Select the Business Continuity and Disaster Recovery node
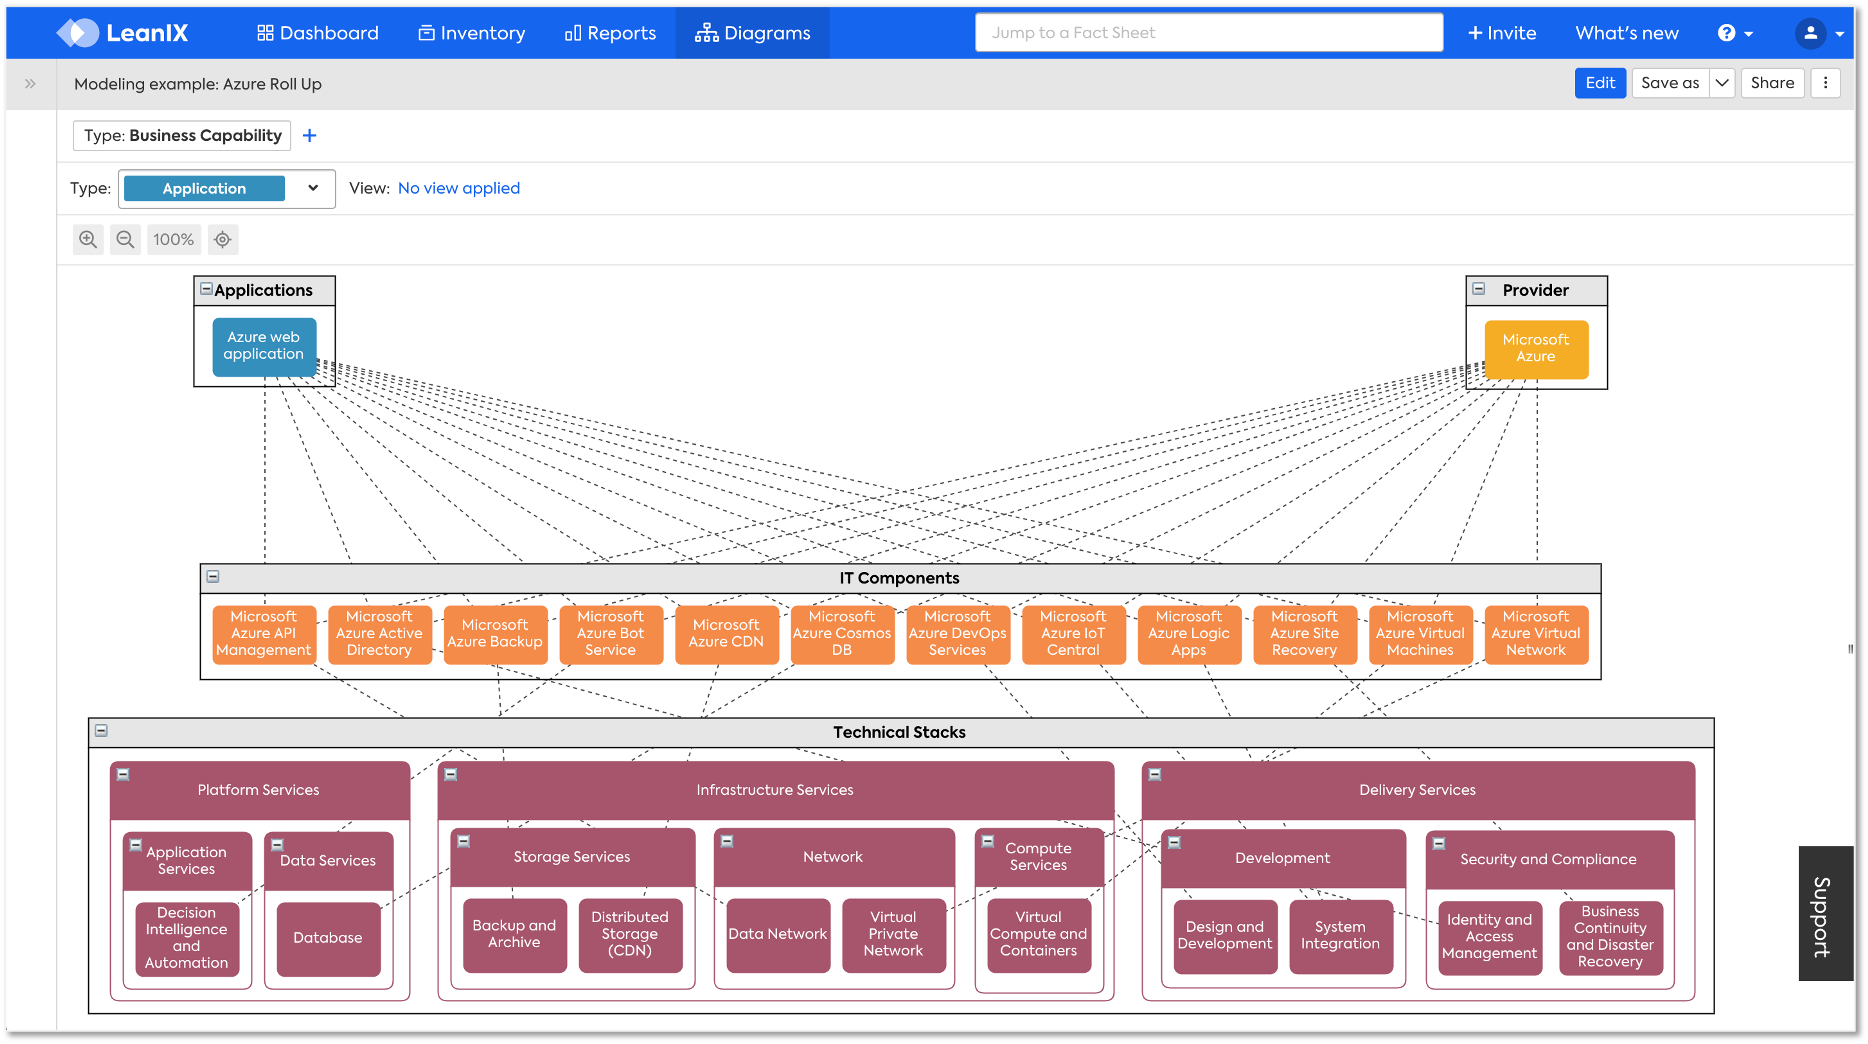This screenshot has width=1868, height=1044. point(1610,937)
